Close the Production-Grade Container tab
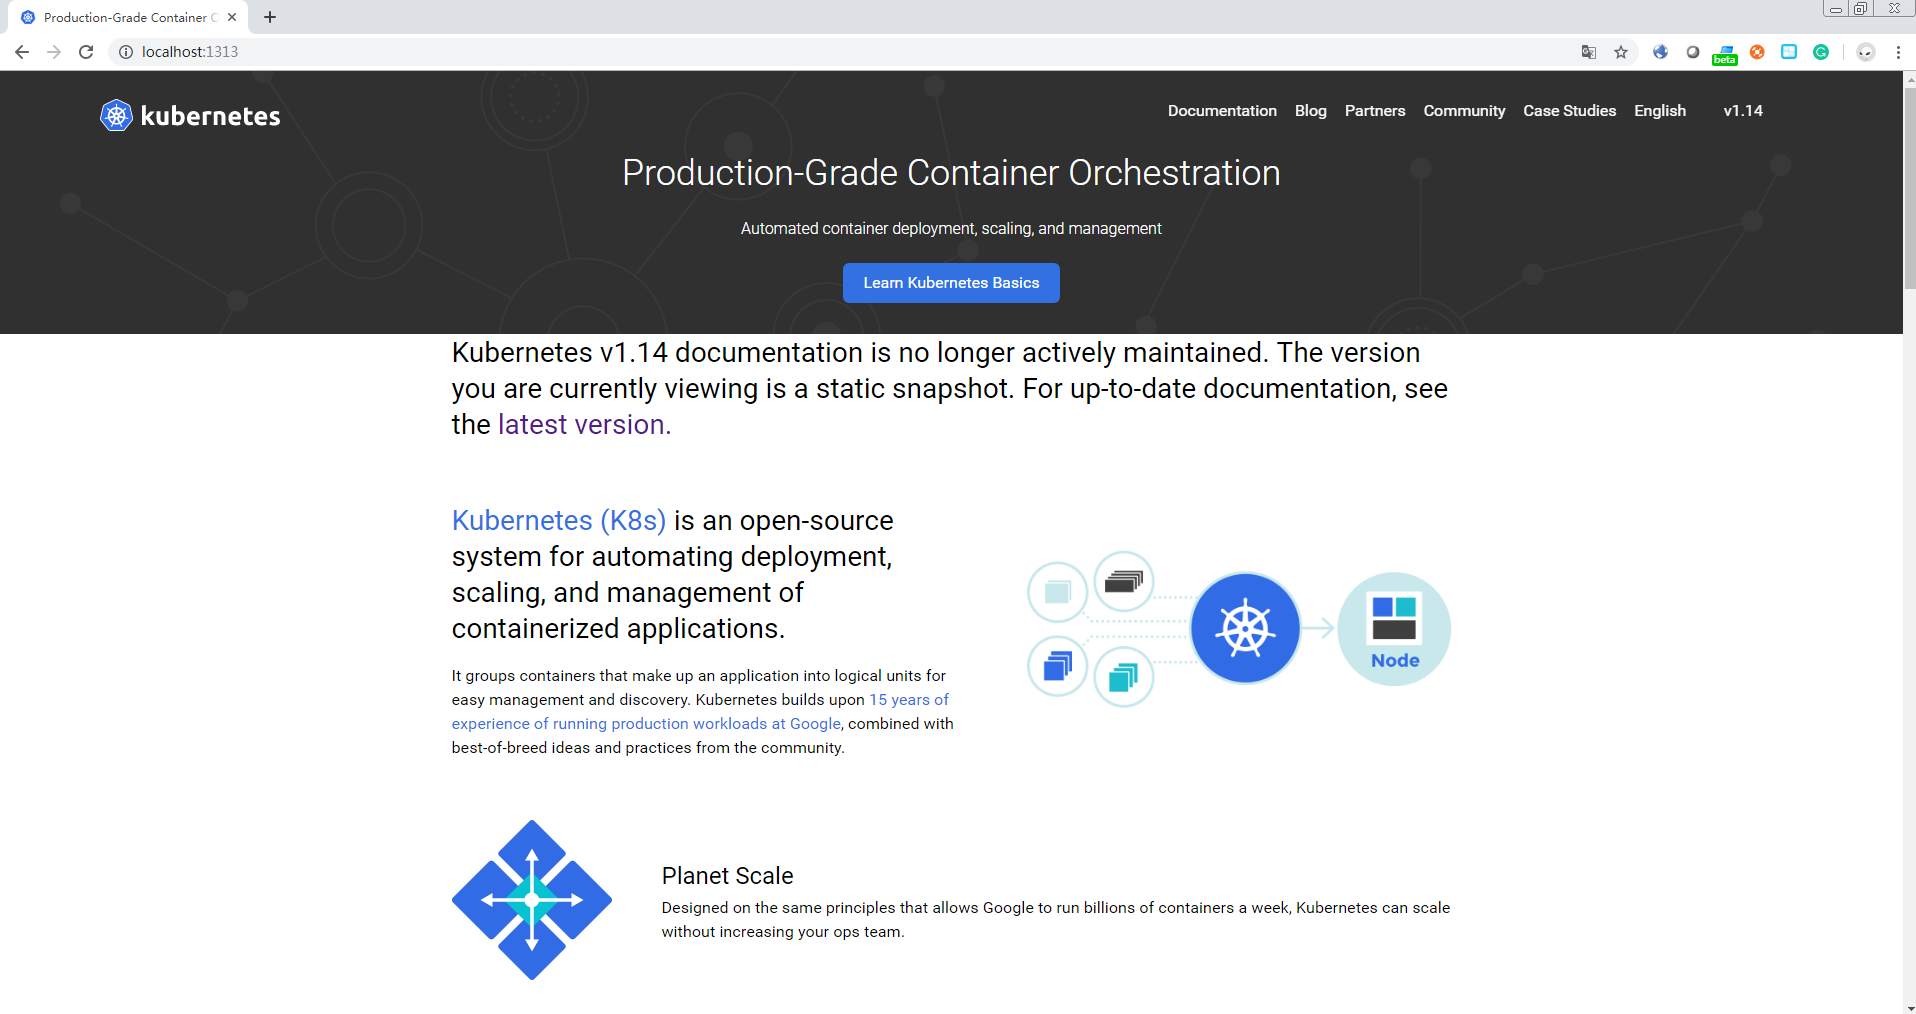1916x1014 pixels. tap(232, 17)
